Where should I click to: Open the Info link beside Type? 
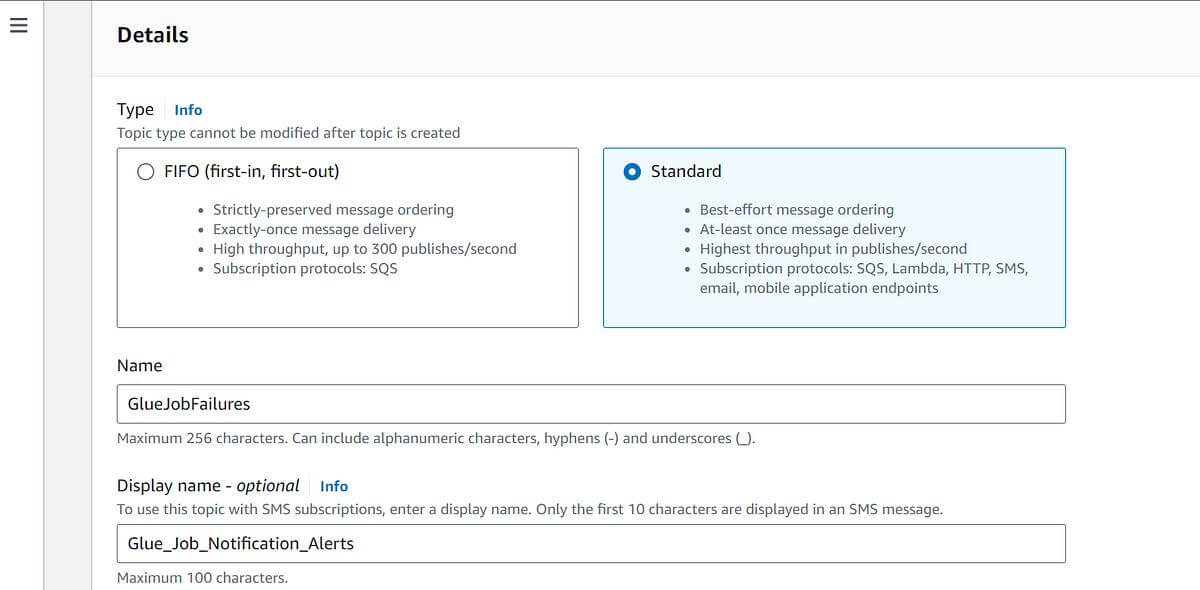coord(188,110)
